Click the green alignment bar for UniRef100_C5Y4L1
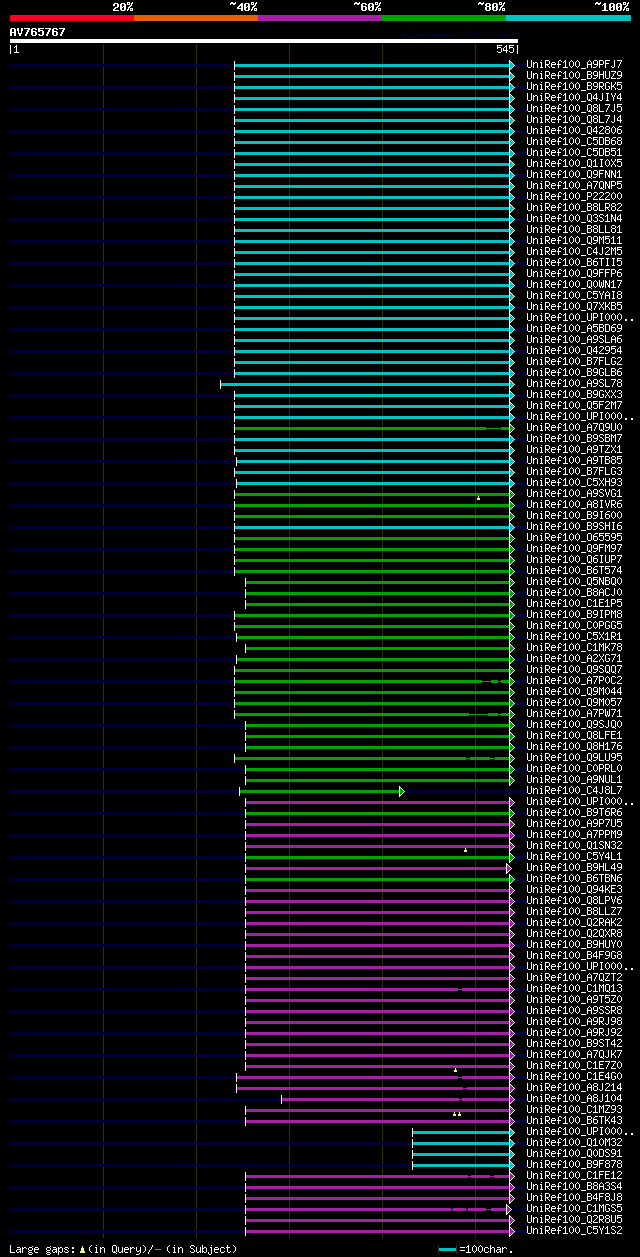 377,856
